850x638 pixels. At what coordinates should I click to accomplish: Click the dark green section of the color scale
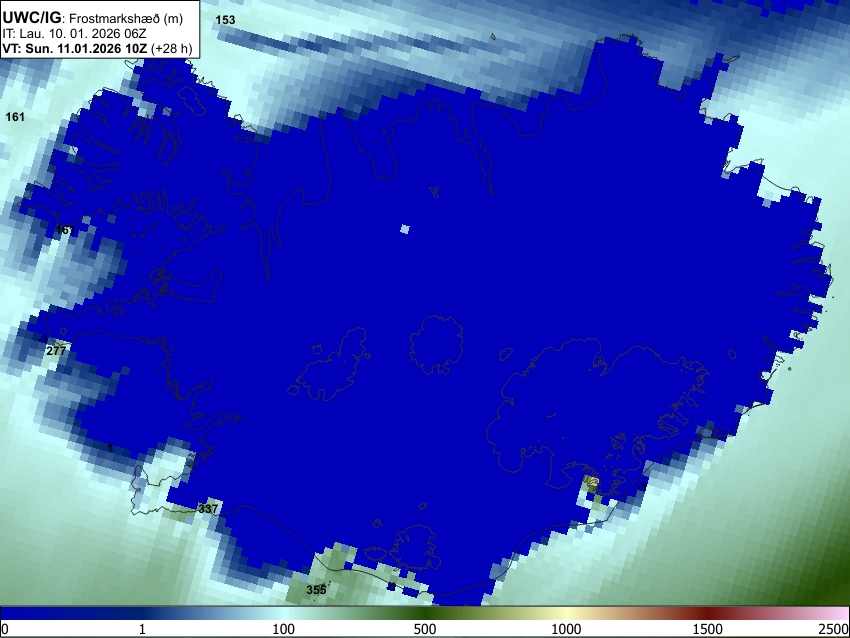tap(428, 613)
